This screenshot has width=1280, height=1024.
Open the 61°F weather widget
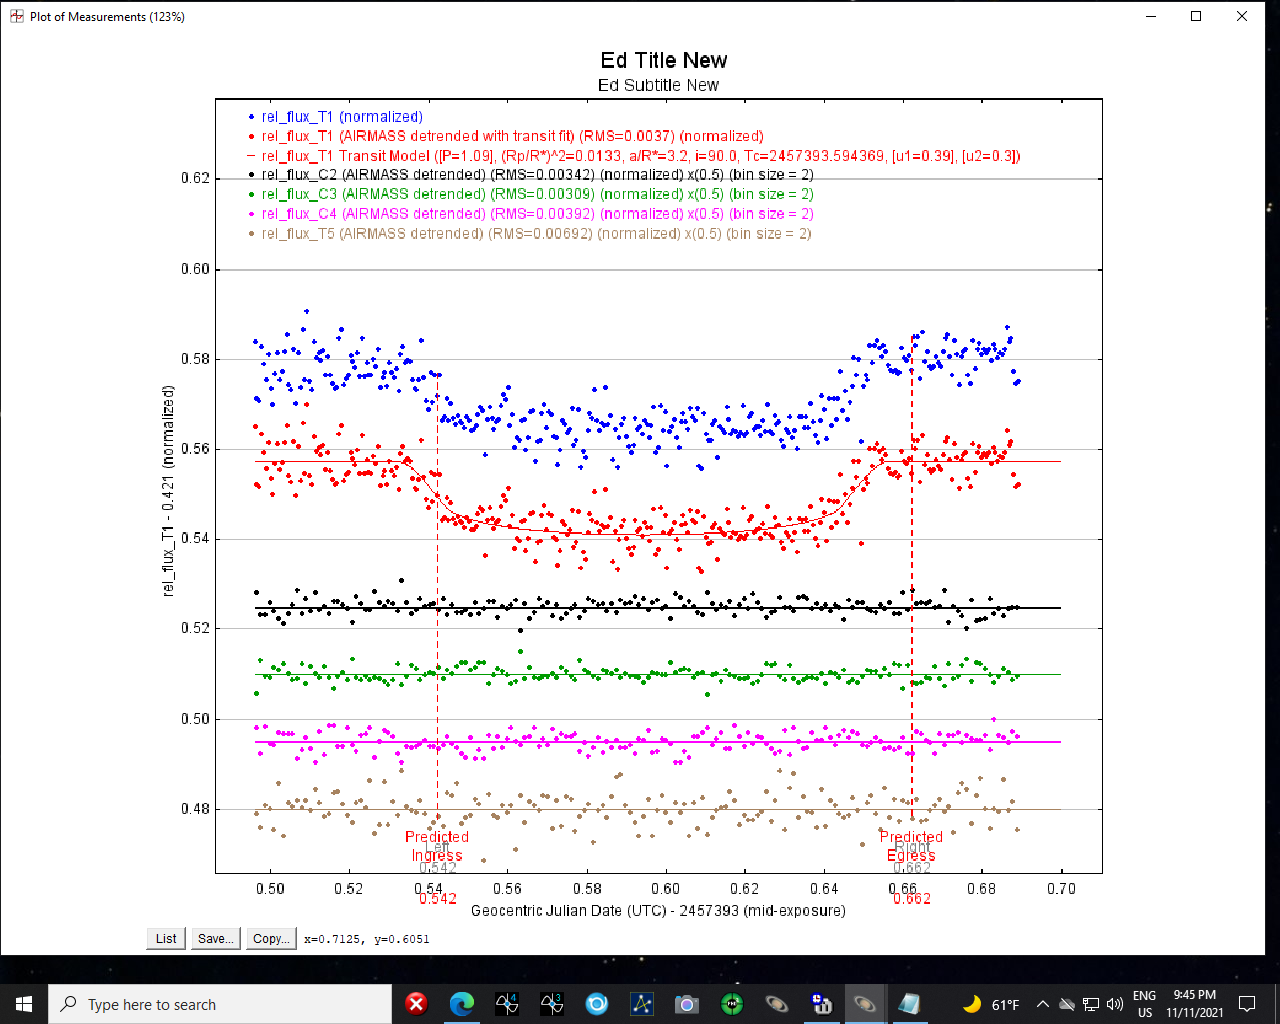coord(992,1004)
